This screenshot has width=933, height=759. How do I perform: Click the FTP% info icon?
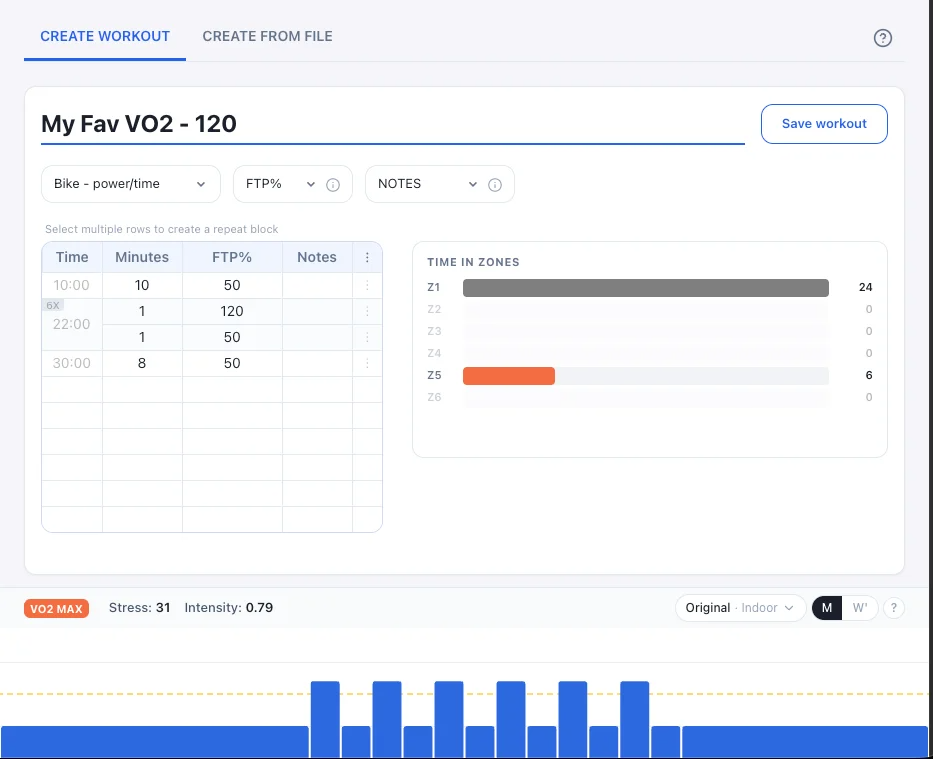(333, 183)
